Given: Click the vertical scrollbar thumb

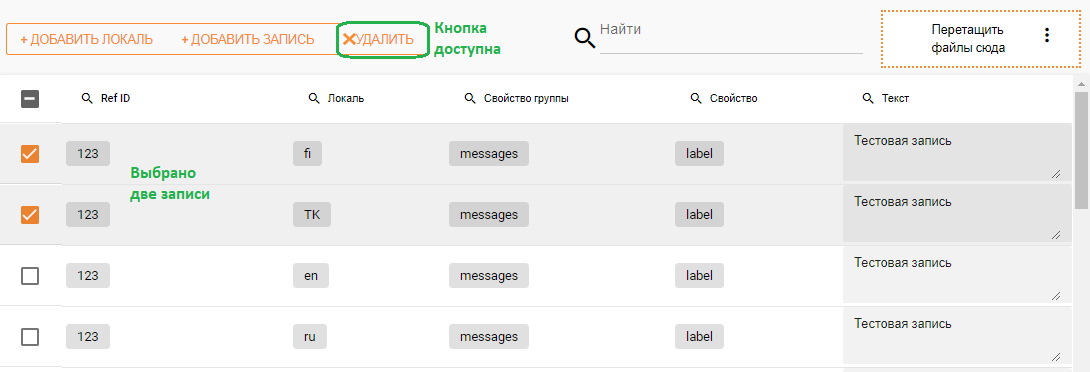Looking at the screenshot, I should tap(1082, 149).
